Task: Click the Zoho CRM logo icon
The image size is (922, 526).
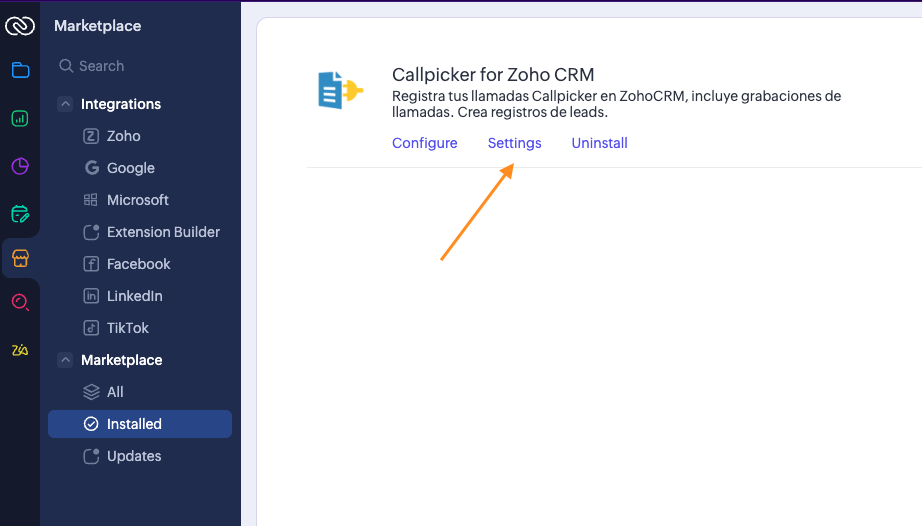Action: 20,26
